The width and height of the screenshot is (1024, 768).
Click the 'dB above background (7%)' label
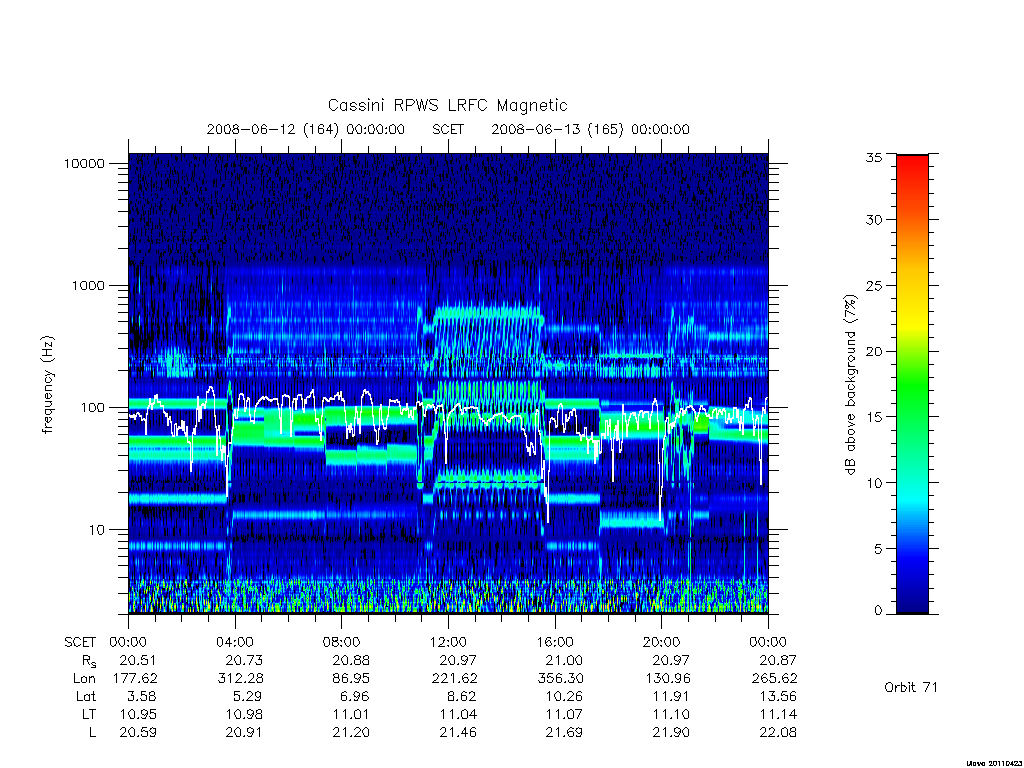(x=850, y=385)
